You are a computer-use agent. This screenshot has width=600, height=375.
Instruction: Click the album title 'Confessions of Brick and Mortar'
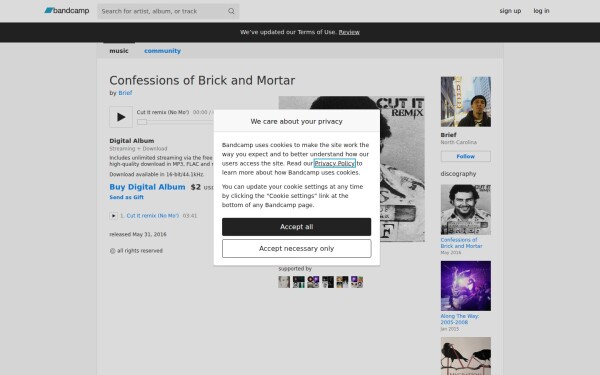coord(202,80)
